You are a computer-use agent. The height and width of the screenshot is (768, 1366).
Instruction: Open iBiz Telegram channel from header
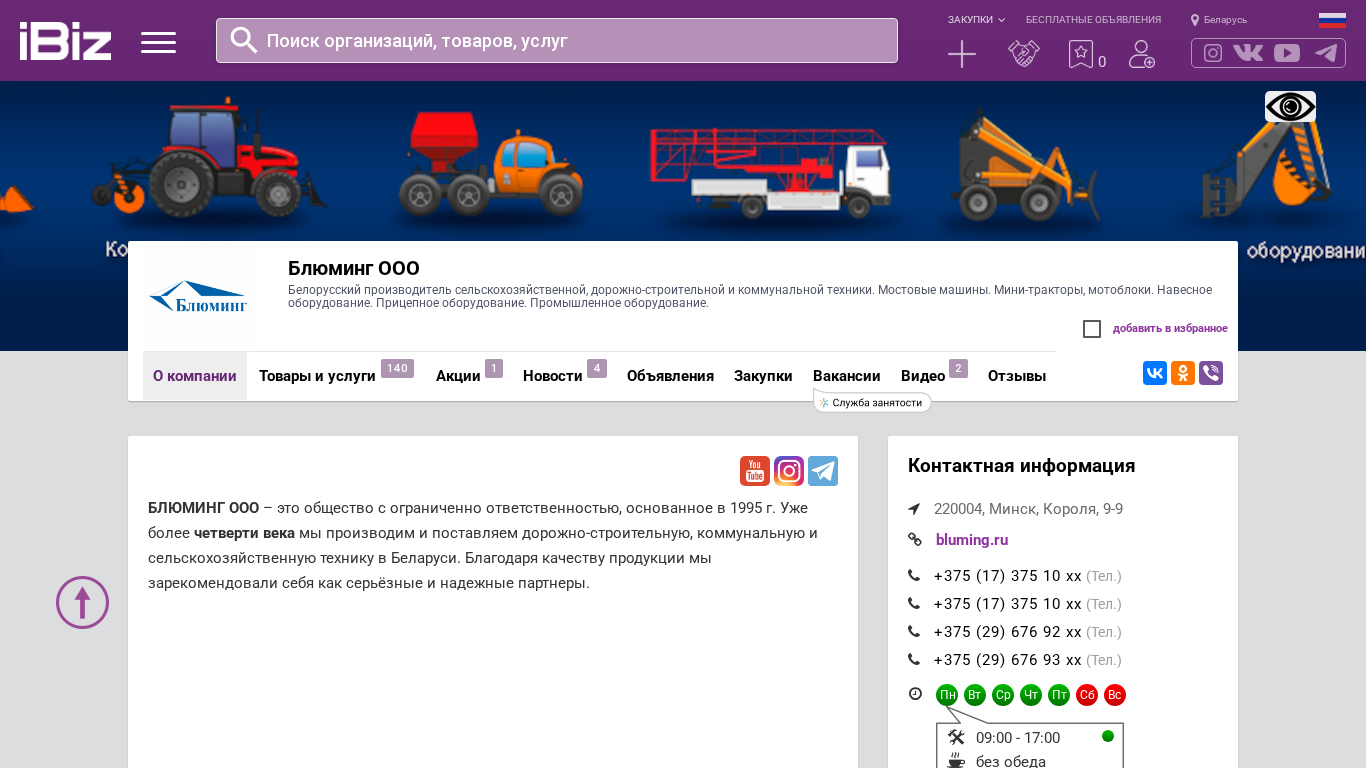1326,53
